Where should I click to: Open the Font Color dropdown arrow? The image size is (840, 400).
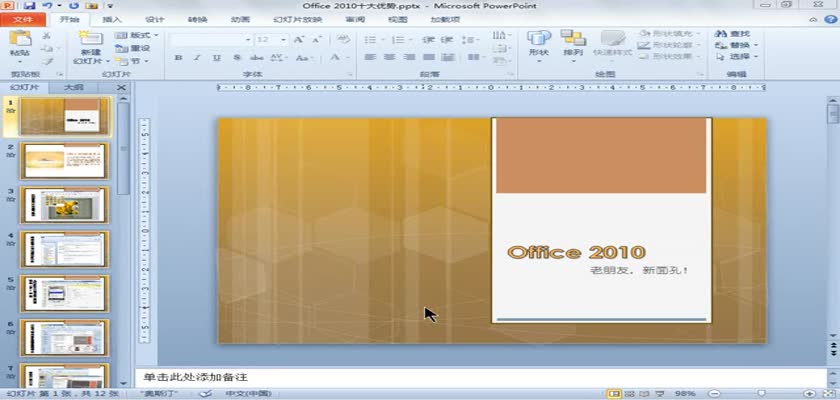pyautogui.click(x=349, y=57)
